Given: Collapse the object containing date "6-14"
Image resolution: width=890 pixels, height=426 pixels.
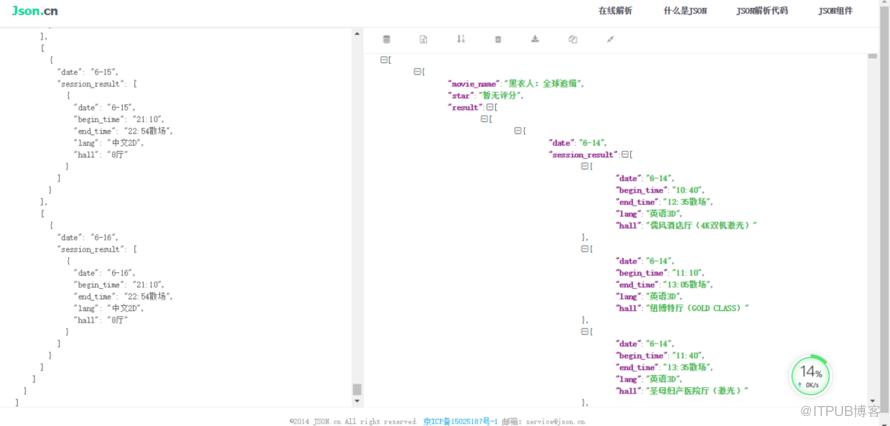Looking at the screenshot, I should 518,130.
